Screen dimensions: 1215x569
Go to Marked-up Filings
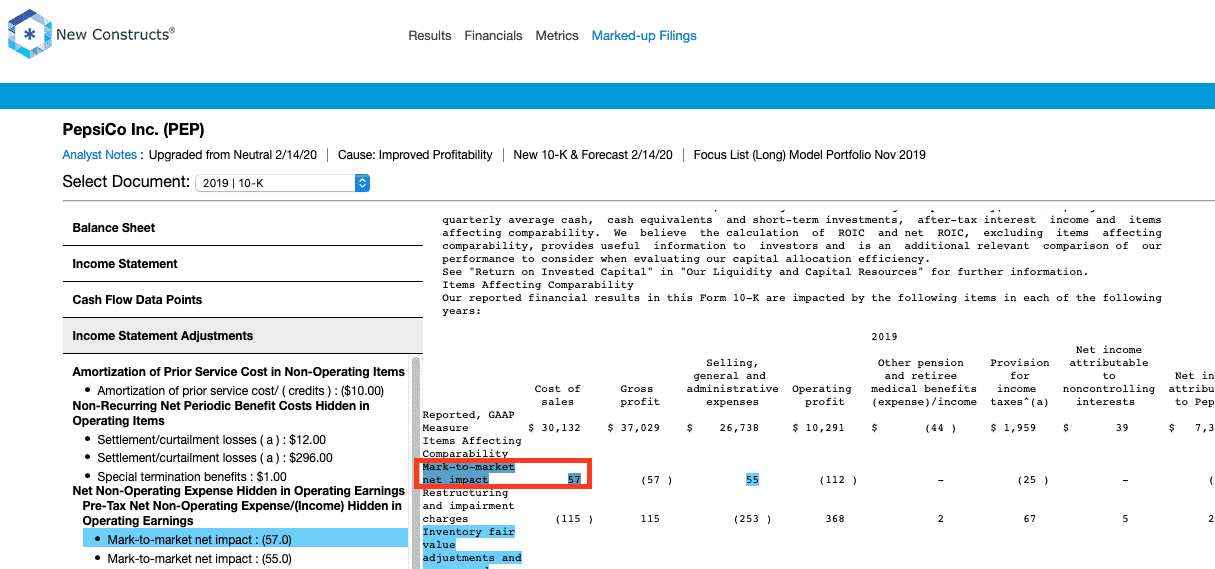tap(644, 36)
